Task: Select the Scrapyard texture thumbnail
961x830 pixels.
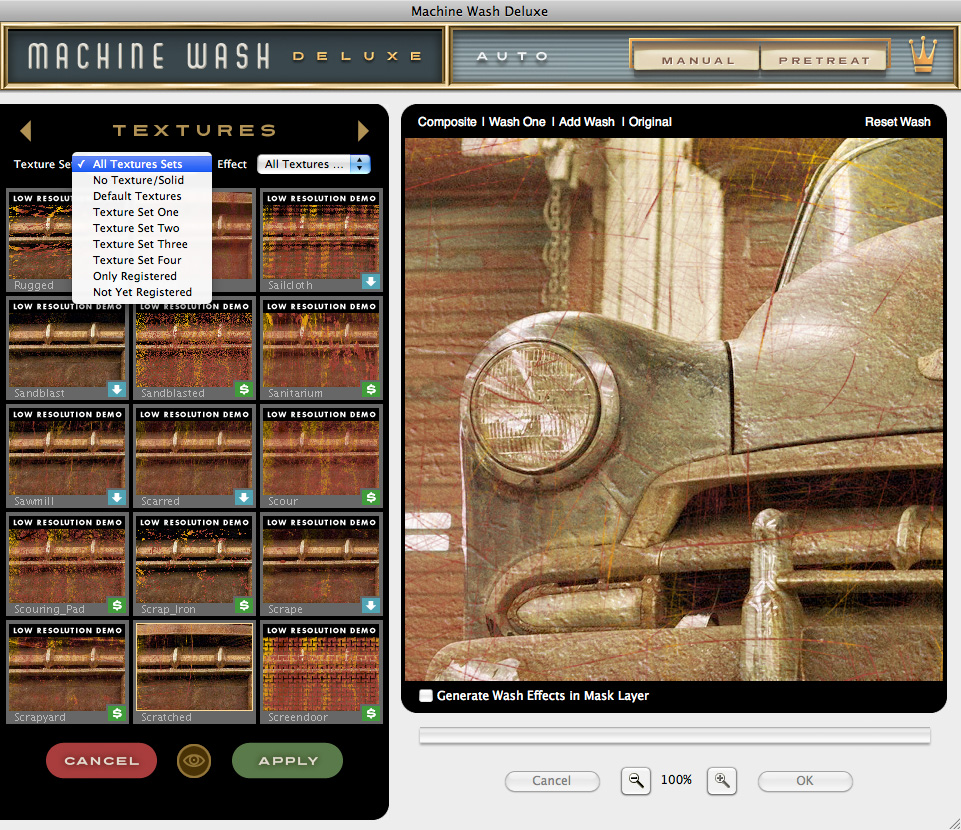Action: [x=67, y=672]
